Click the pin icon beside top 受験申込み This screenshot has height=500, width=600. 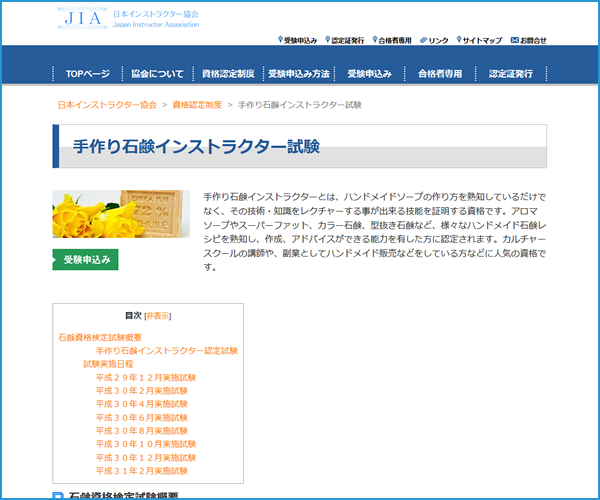(280, 40)
